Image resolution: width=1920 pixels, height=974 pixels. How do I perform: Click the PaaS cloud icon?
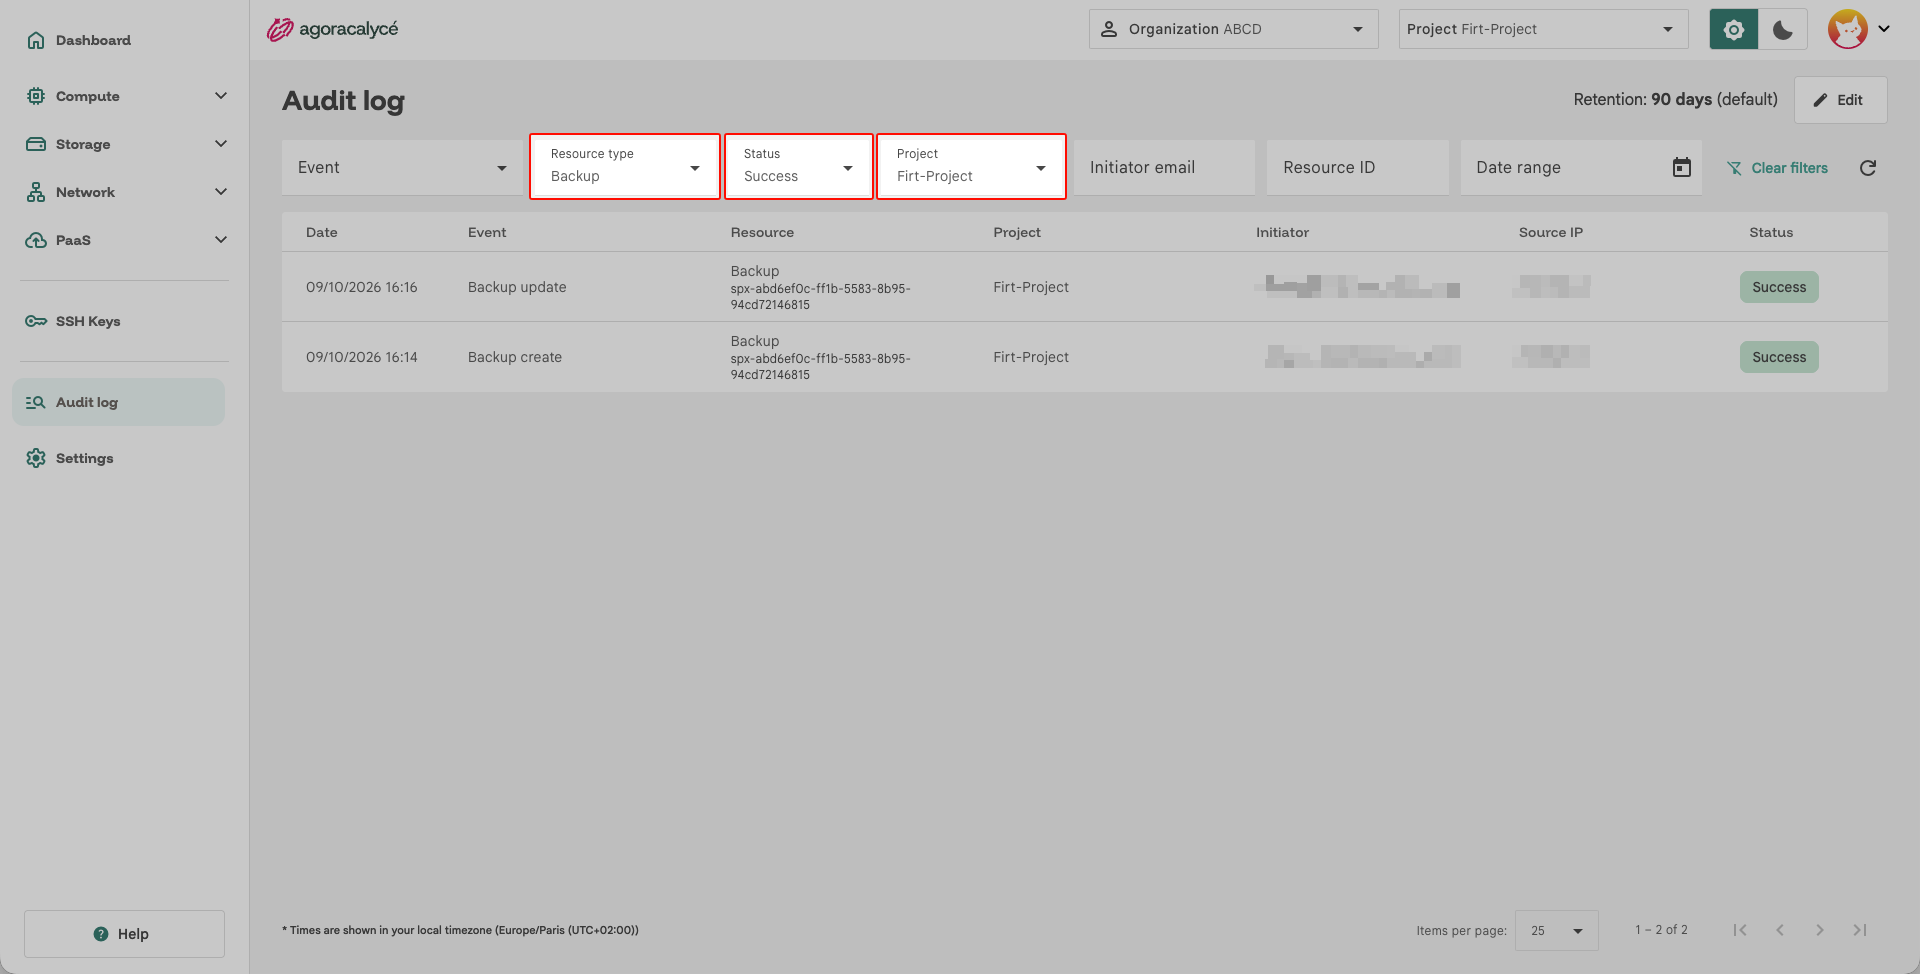click(36, 240)
